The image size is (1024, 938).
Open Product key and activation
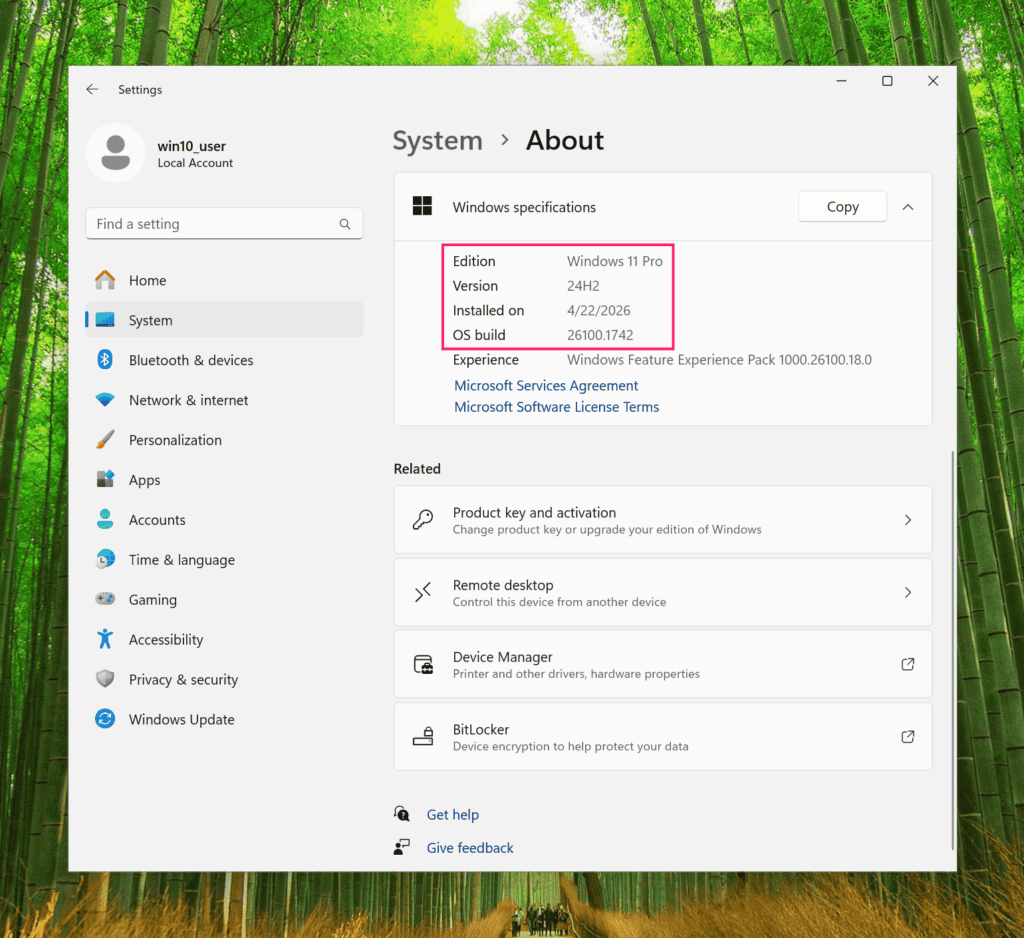663,520
